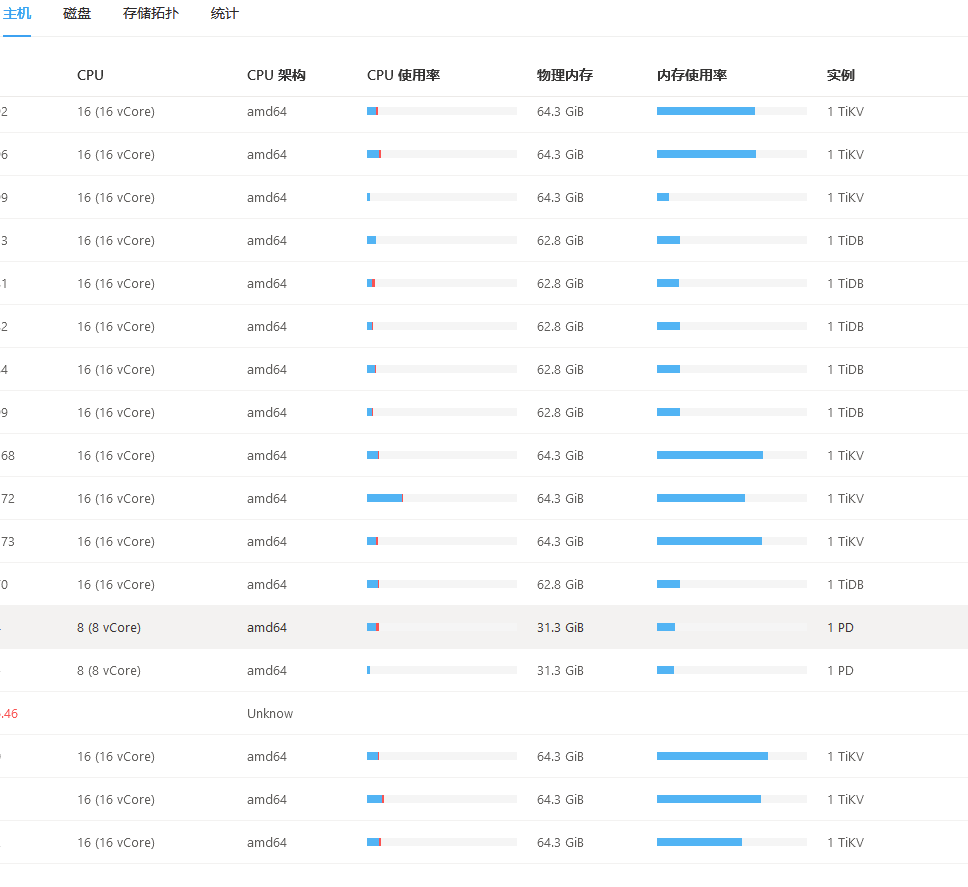Click 1 TiKV for host ending 6
Screen dimensions: 968x887
click(x=845, y=154)
